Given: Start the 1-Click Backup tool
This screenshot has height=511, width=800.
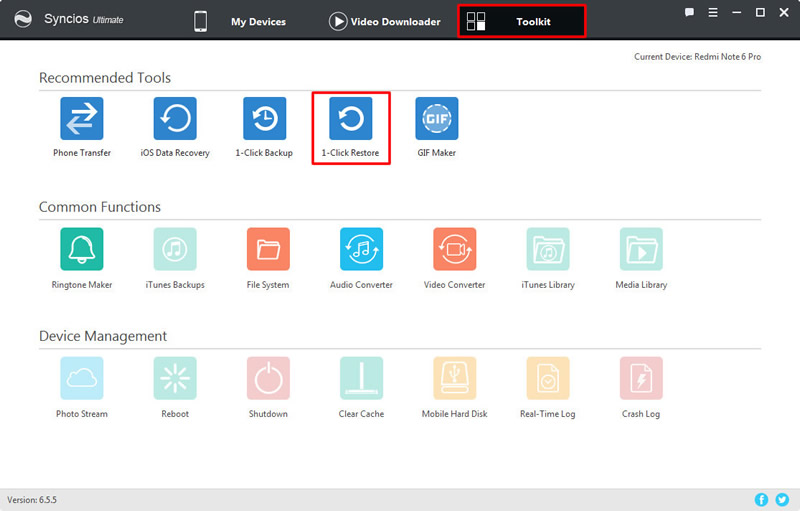Looking at the screenshot, I should click(264, 118).
